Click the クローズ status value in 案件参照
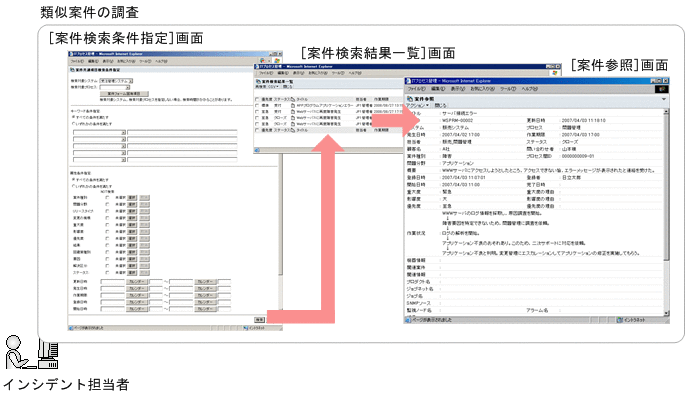Viewport: 687px width, 396px height. pos(570,142)
